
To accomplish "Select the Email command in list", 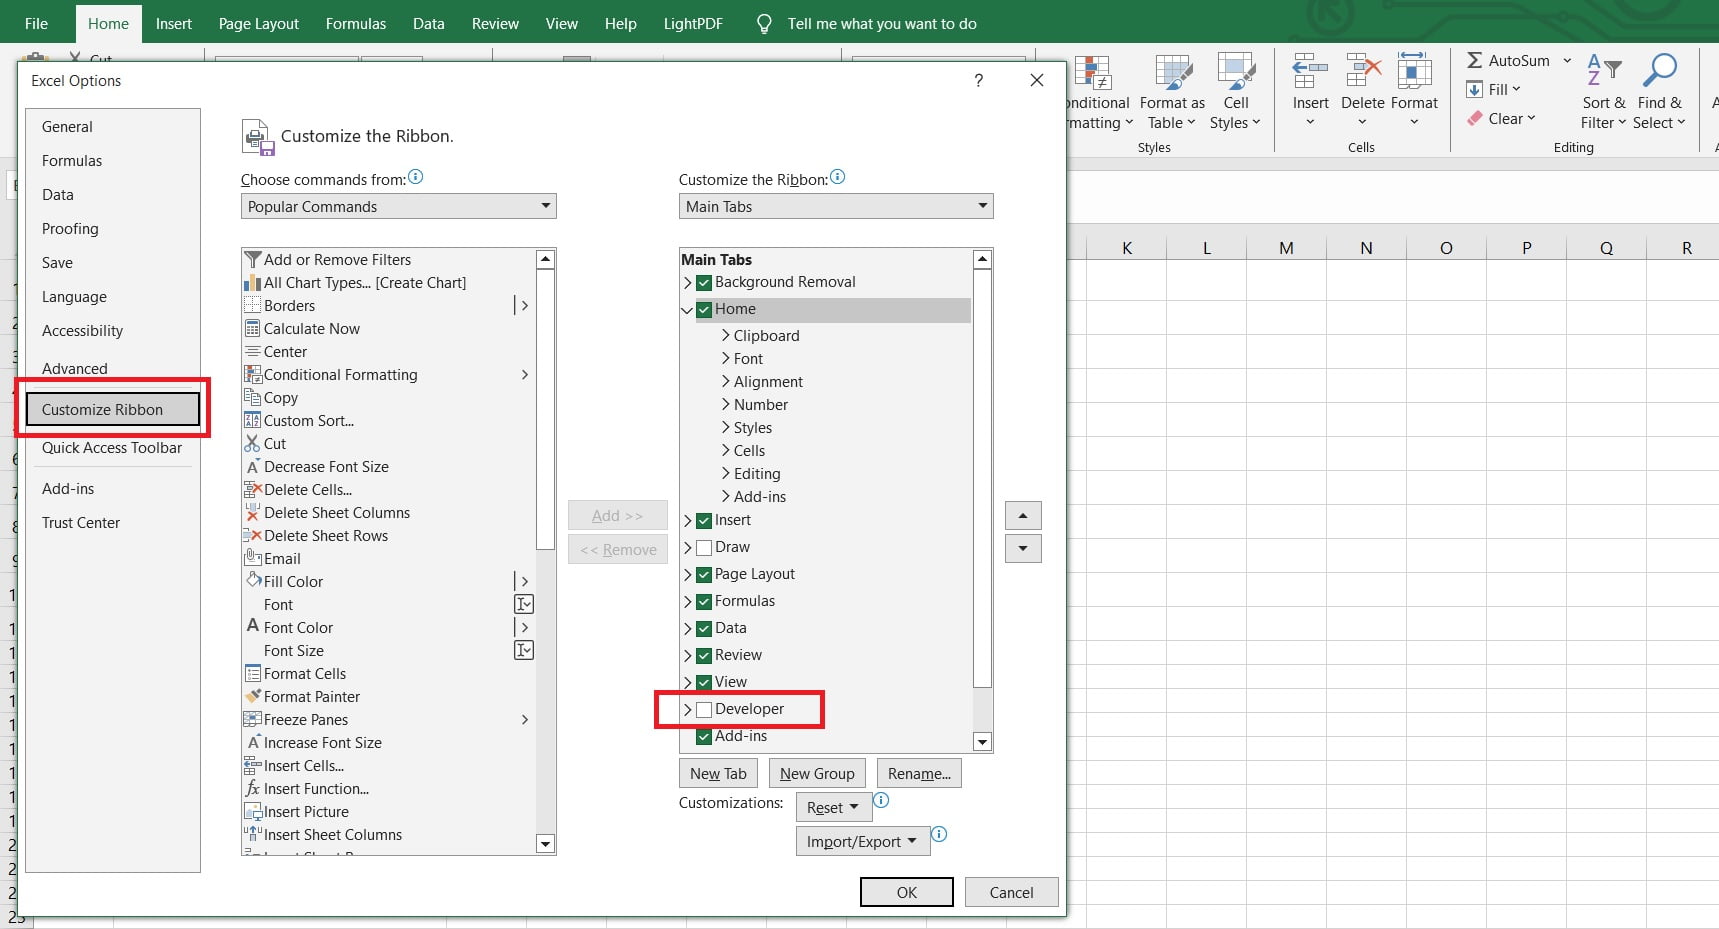I will coord(389,558).
